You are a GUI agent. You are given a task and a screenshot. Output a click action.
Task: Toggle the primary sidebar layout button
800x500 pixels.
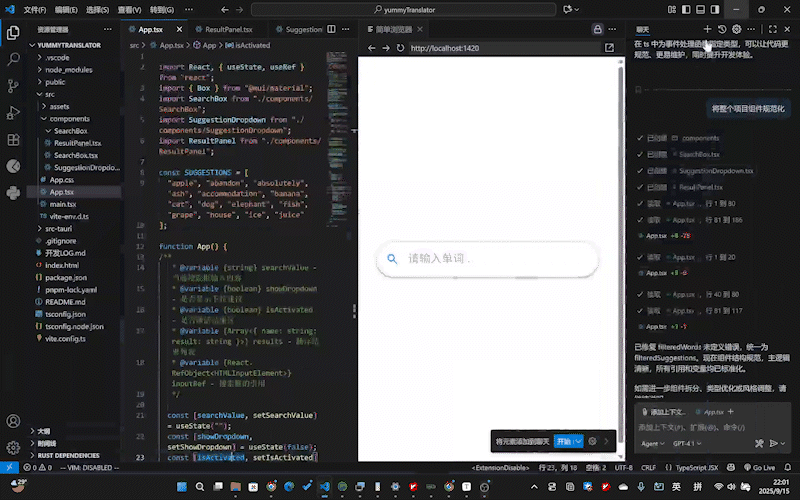coord(684,9)
